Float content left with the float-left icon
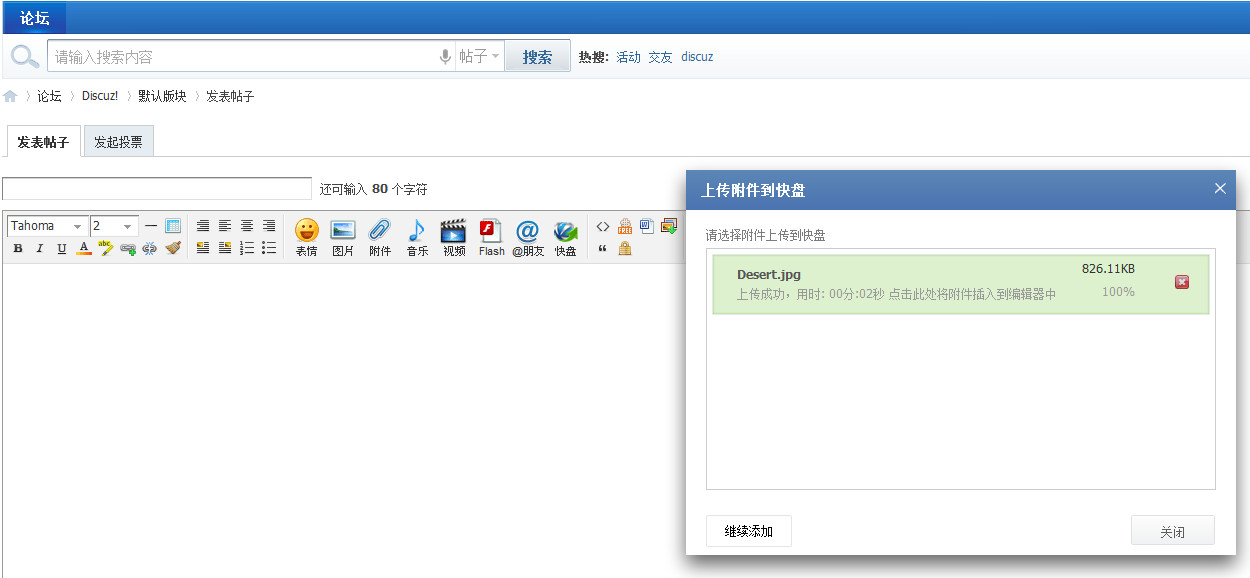The height and width of the screenshot is (578, 1250). (x=203, y=249)
